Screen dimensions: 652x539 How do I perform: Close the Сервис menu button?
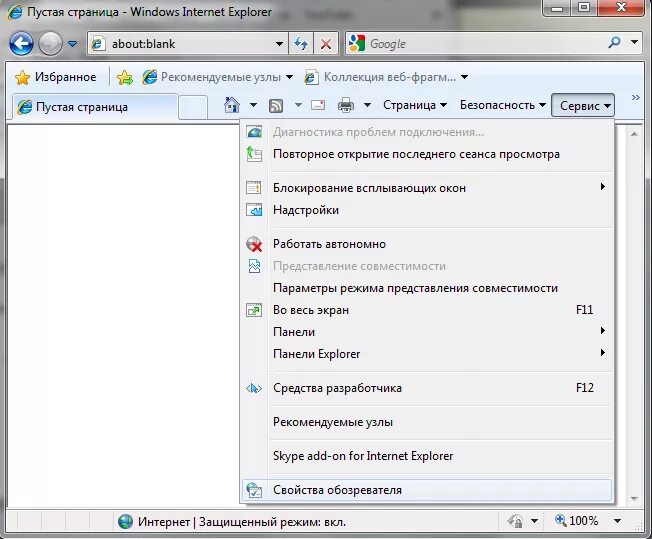(583, 106)
